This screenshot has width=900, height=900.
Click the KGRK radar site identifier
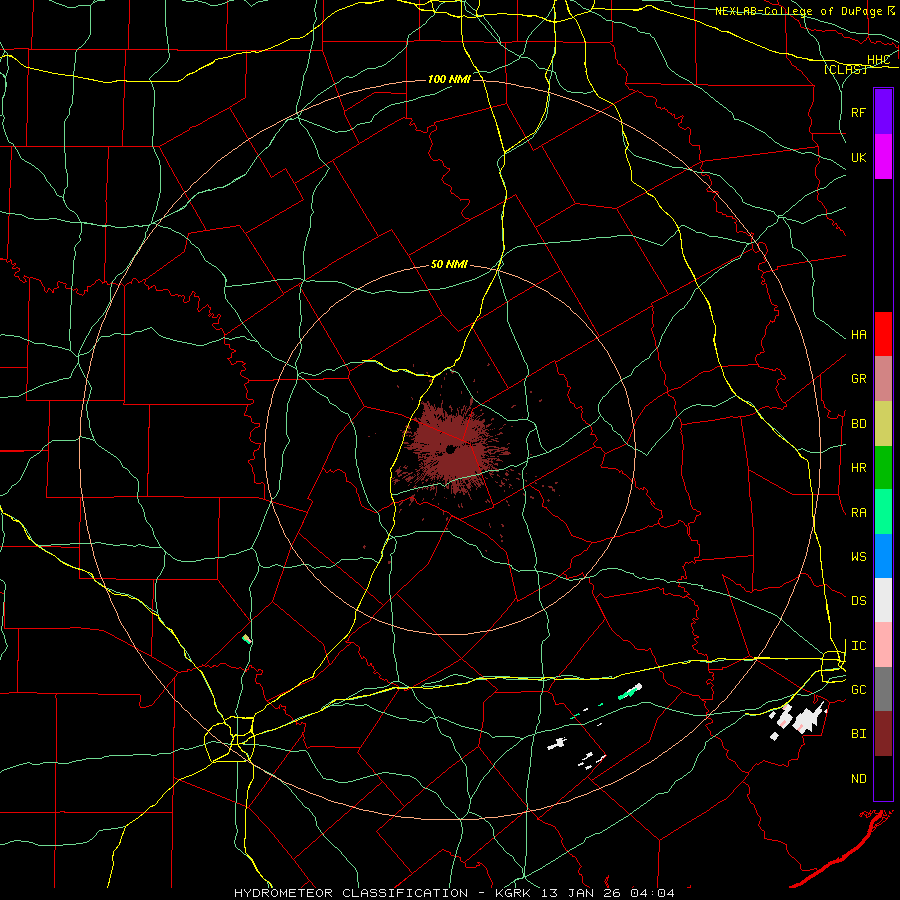pyautogui.click(x=513, y=893)
